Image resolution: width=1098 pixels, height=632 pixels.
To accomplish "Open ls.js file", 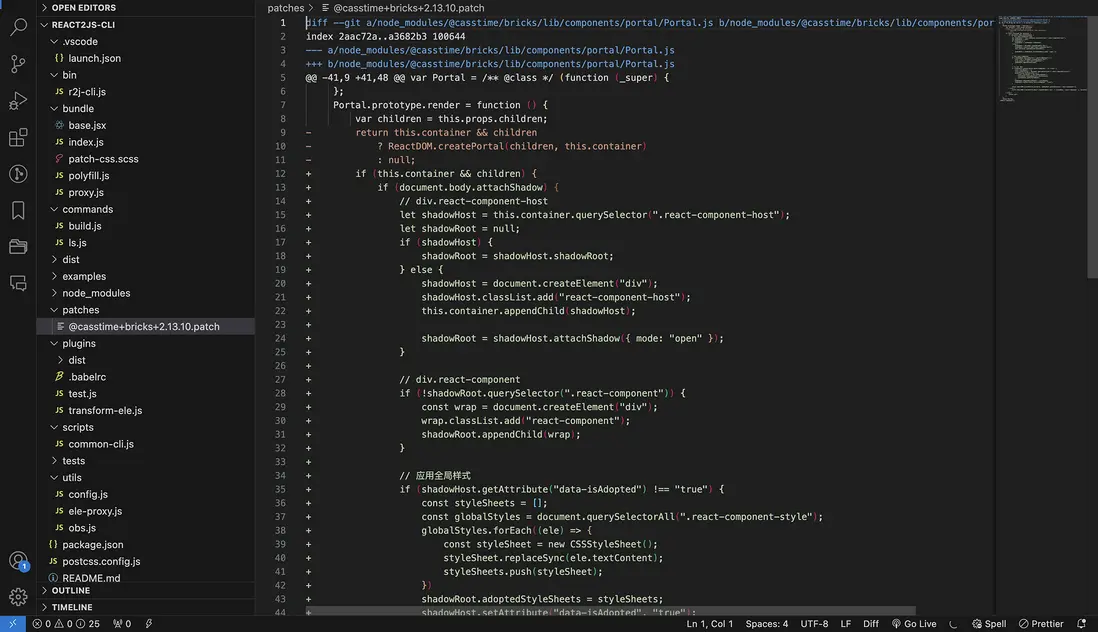I will (x=146, y=243).
